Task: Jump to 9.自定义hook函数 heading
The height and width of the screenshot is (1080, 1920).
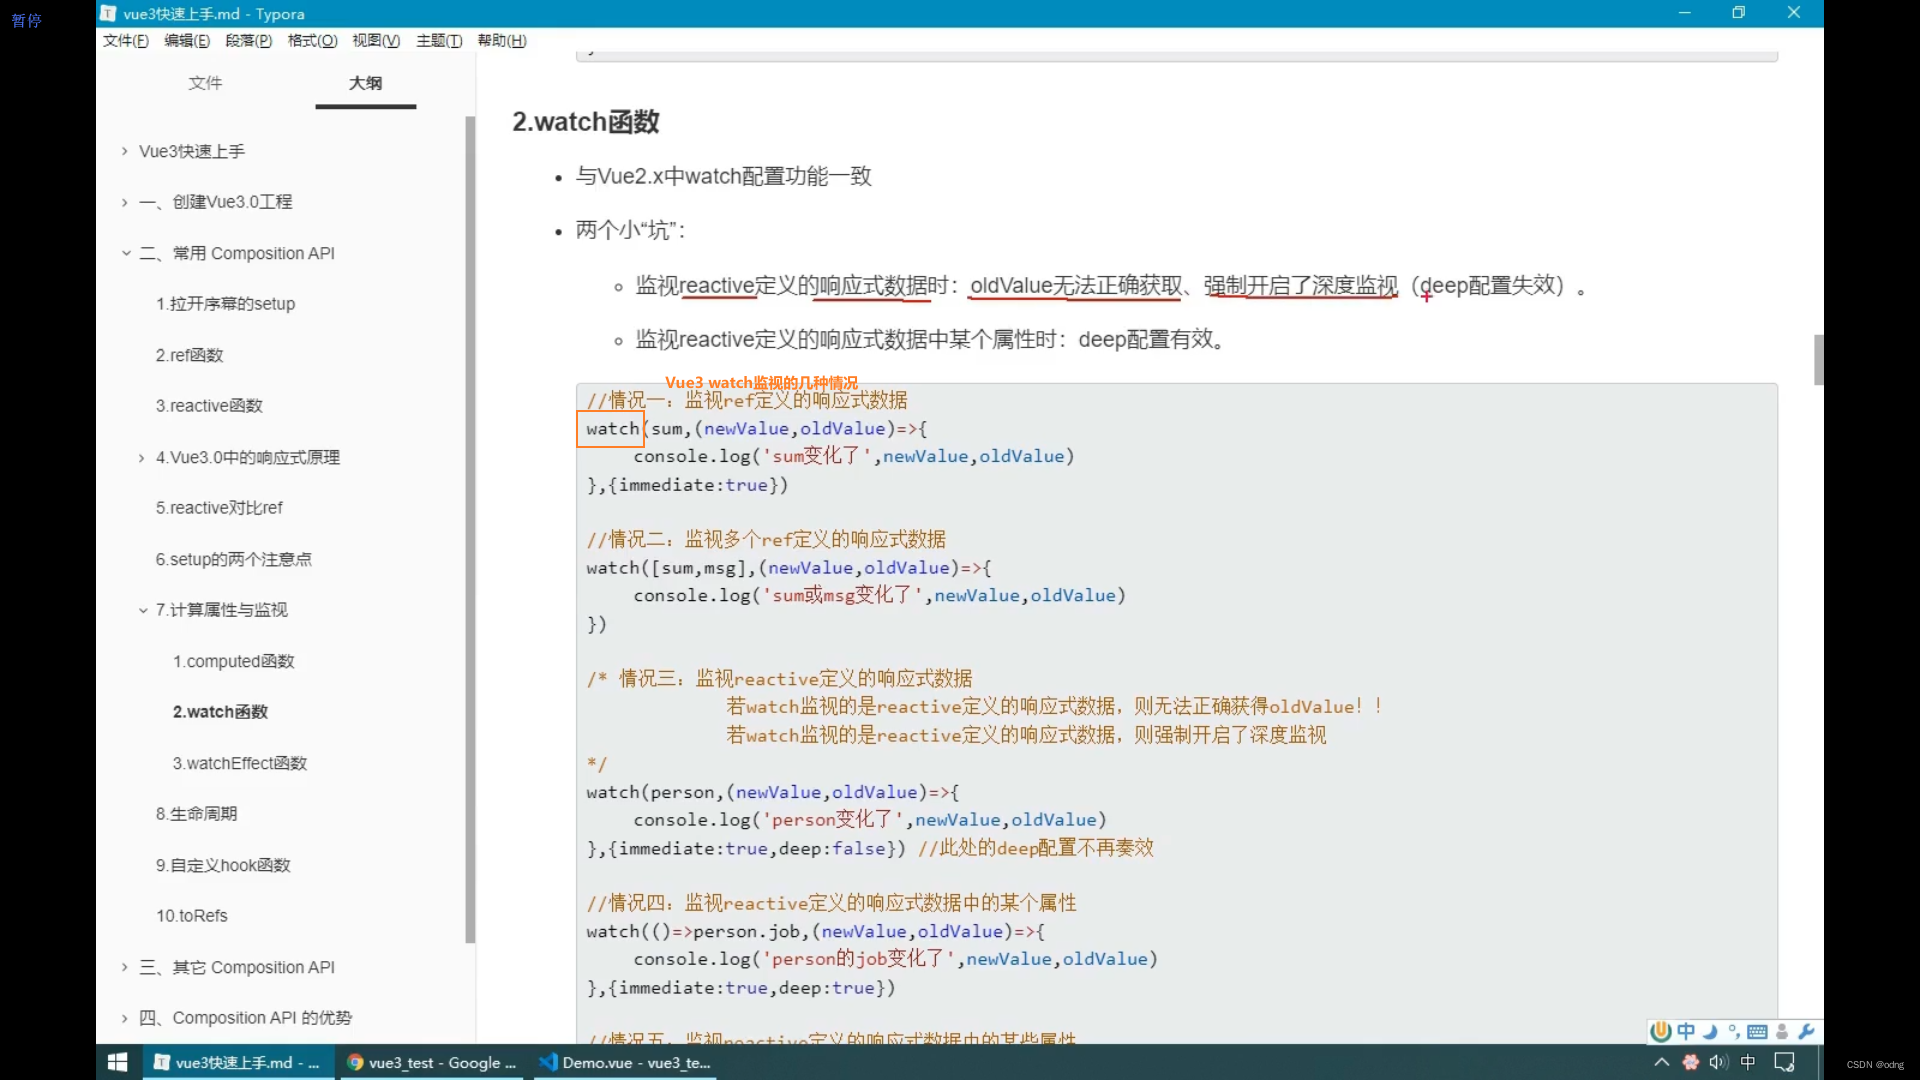Action: [x=223, y=865]
